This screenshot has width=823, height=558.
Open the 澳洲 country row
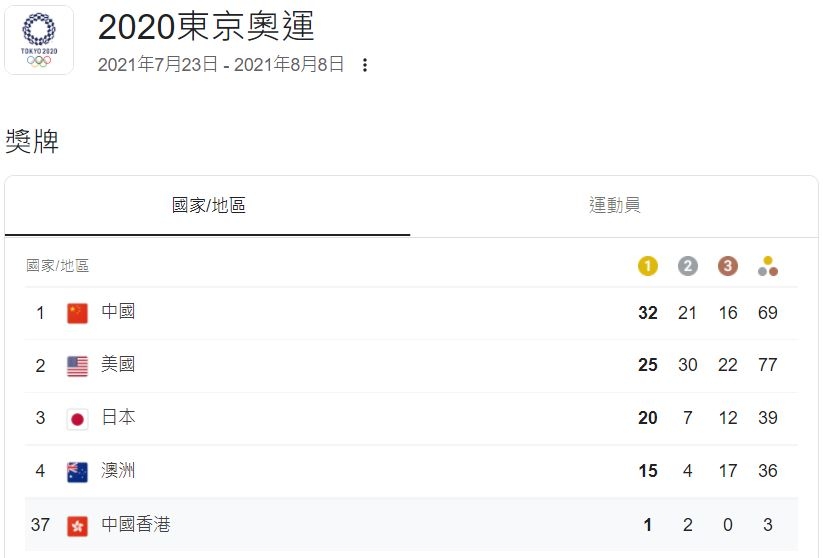tap(411, 471)
